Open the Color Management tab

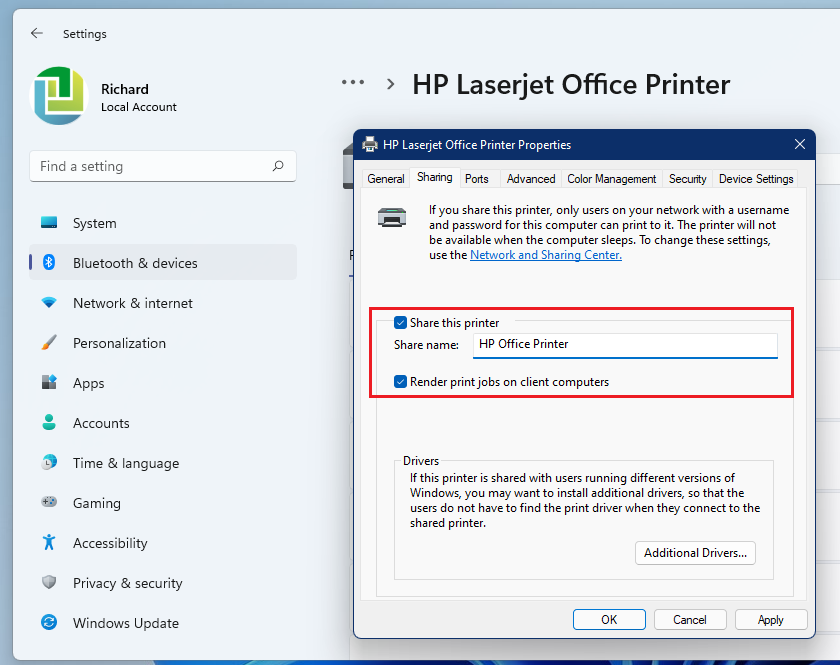point(611,178)
